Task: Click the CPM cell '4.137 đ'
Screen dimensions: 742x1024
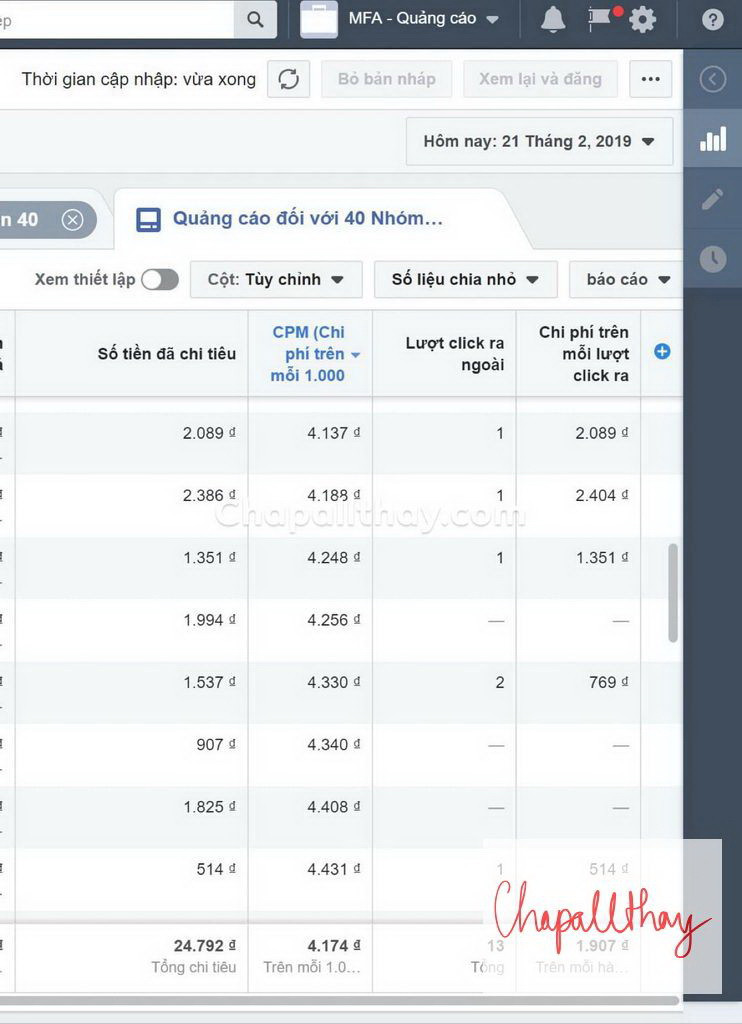Action: 333,433
